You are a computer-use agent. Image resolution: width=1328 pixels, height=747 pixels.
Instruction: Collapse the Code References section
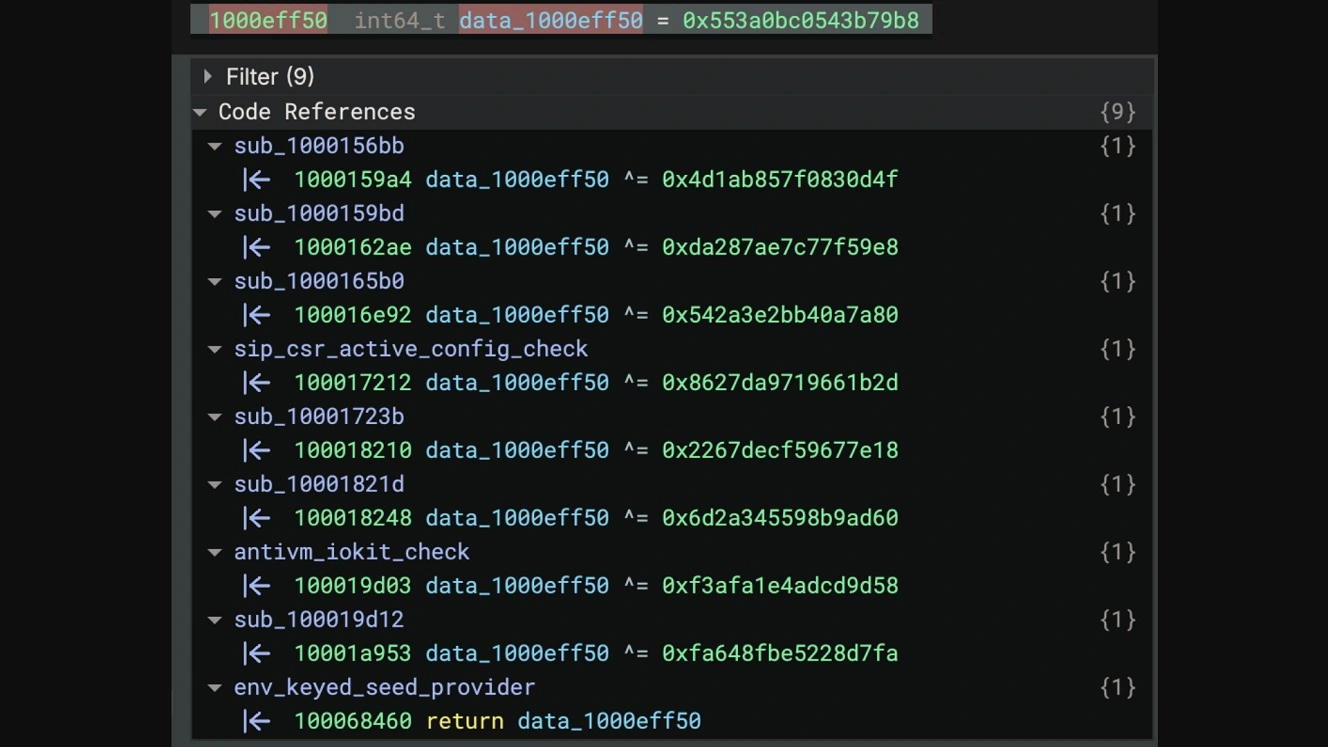pos(200,112)
